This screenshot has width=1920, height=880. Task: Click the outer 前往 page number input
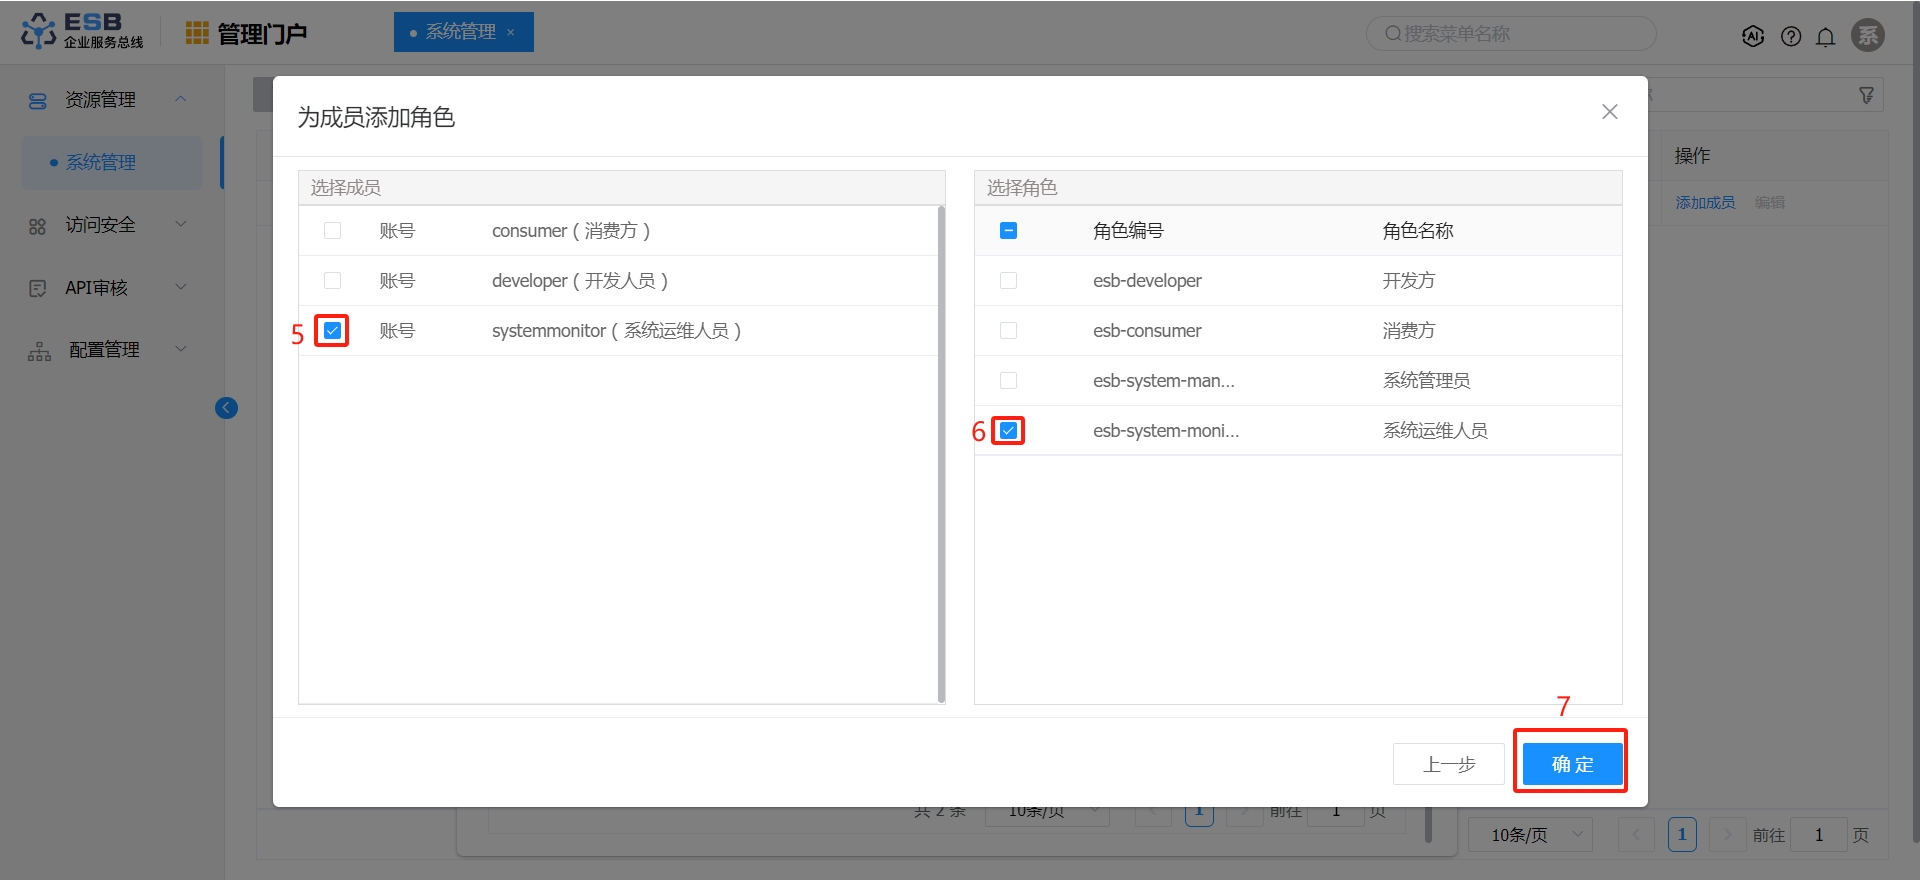pos(1818,835)
